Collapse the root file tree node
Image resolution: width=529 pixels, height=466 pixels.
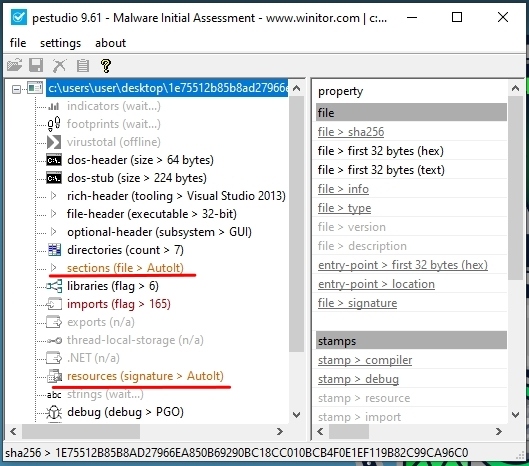coord(16,89)
